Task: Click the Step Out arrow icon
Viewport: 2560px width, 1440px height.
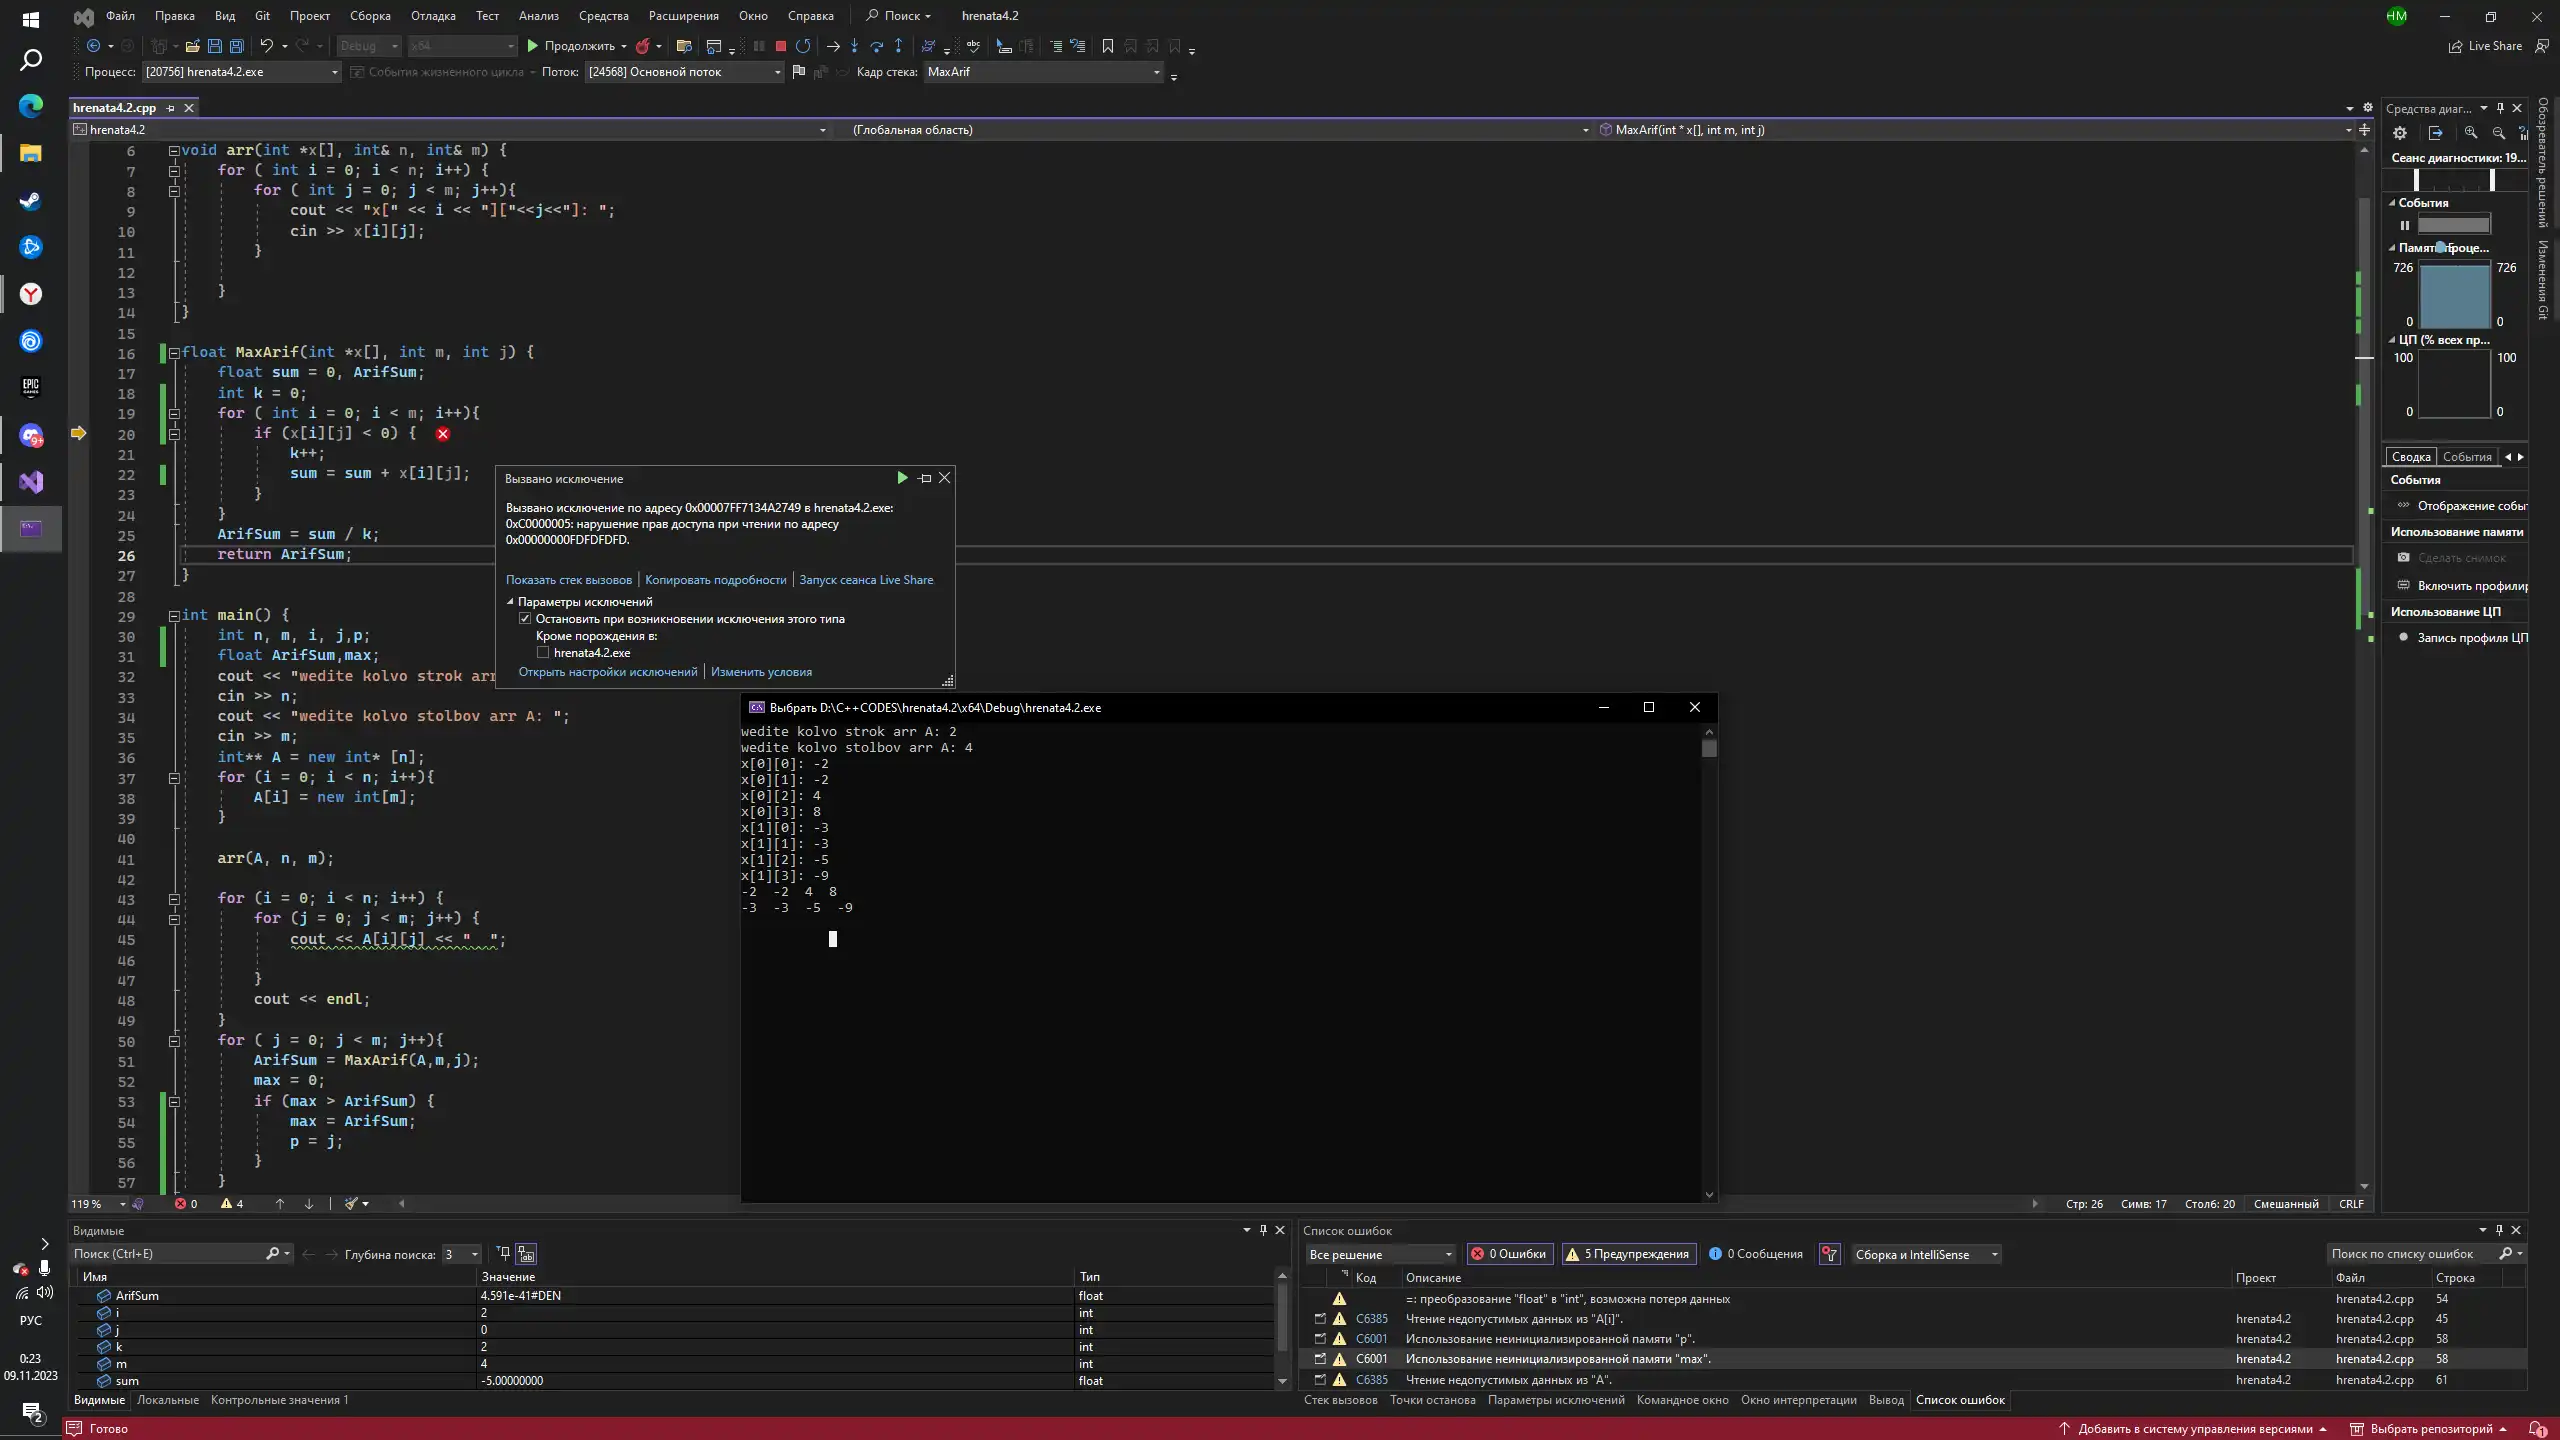Action: (898, 46)
